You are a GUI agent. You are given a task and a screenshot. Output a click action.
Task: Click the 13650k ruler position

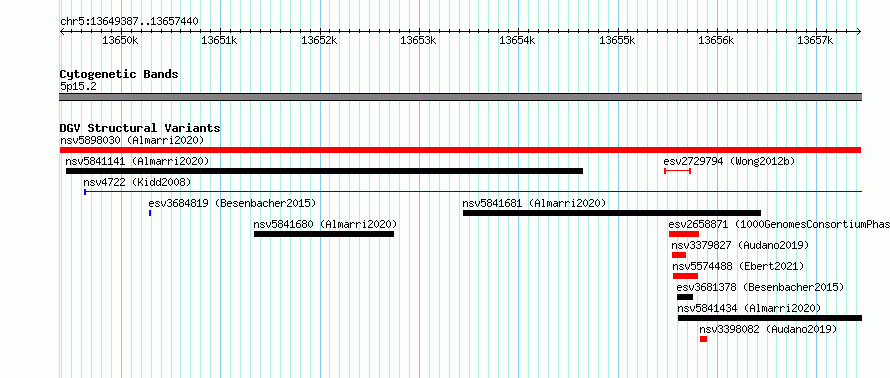click(120, 40)
